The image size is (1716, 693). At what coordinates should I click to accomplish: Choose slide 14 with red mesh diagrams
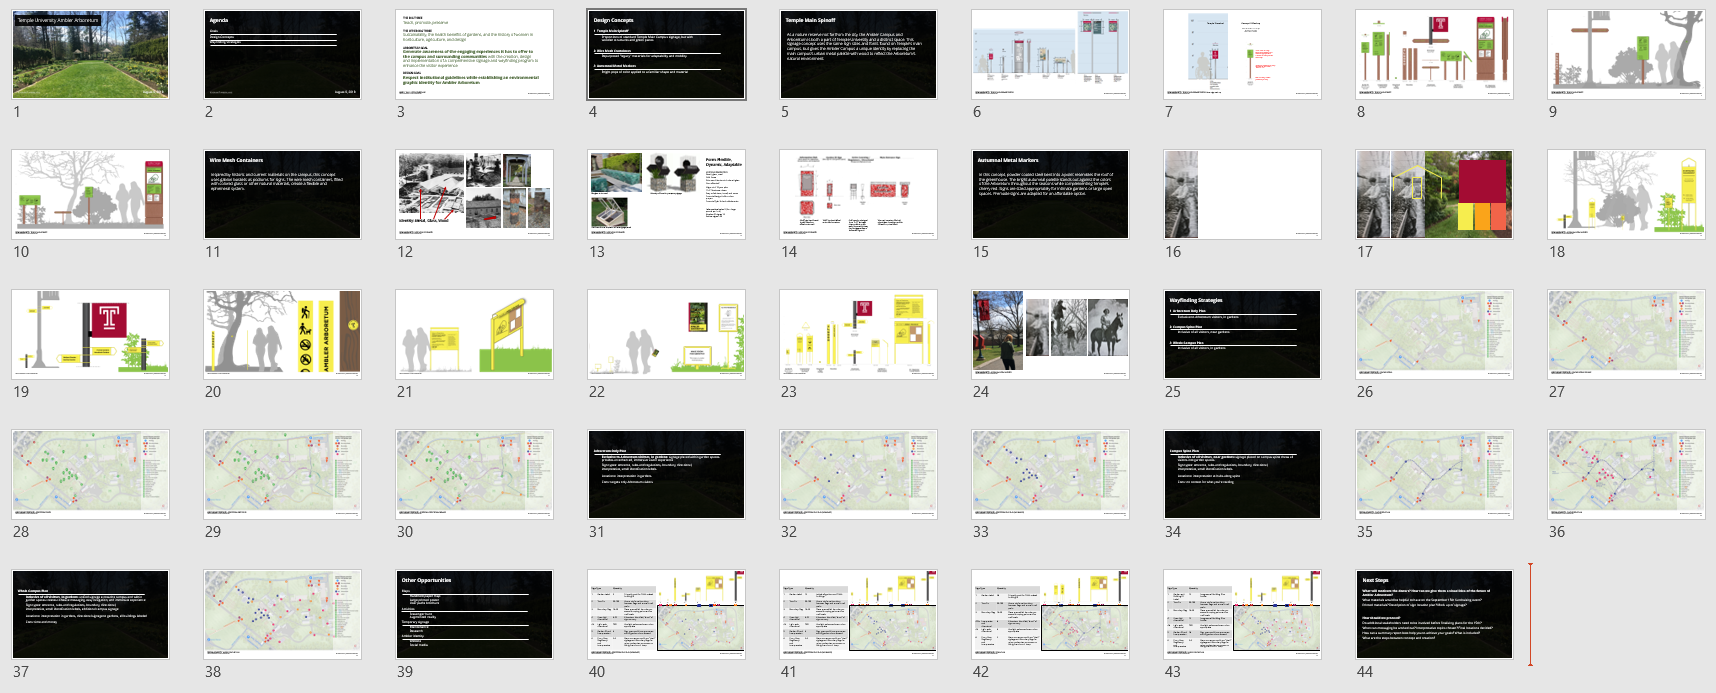click(859, 195)
